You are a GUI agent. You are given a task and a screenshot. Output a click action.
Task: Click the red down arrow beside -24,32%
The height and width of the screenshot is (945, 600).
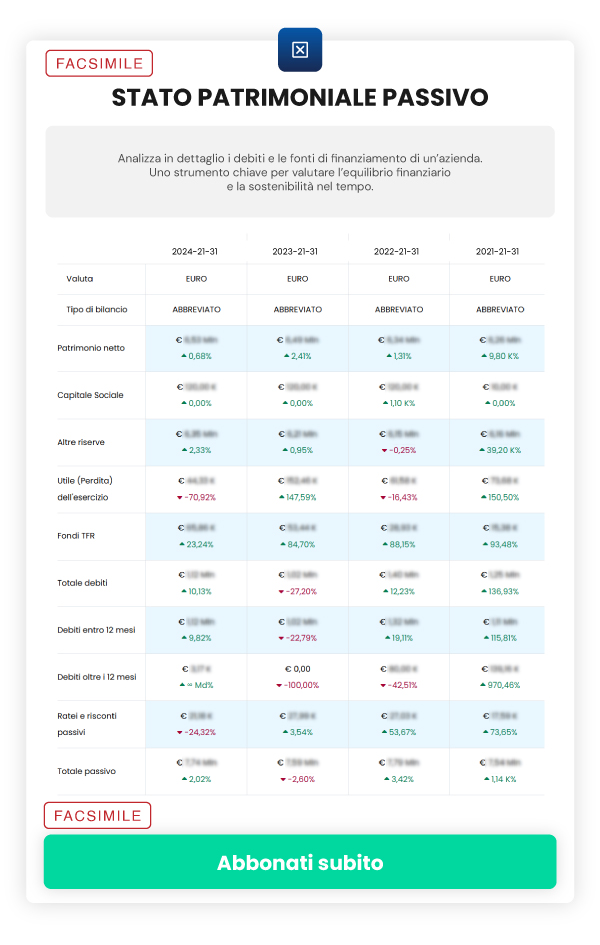(179, 732)
